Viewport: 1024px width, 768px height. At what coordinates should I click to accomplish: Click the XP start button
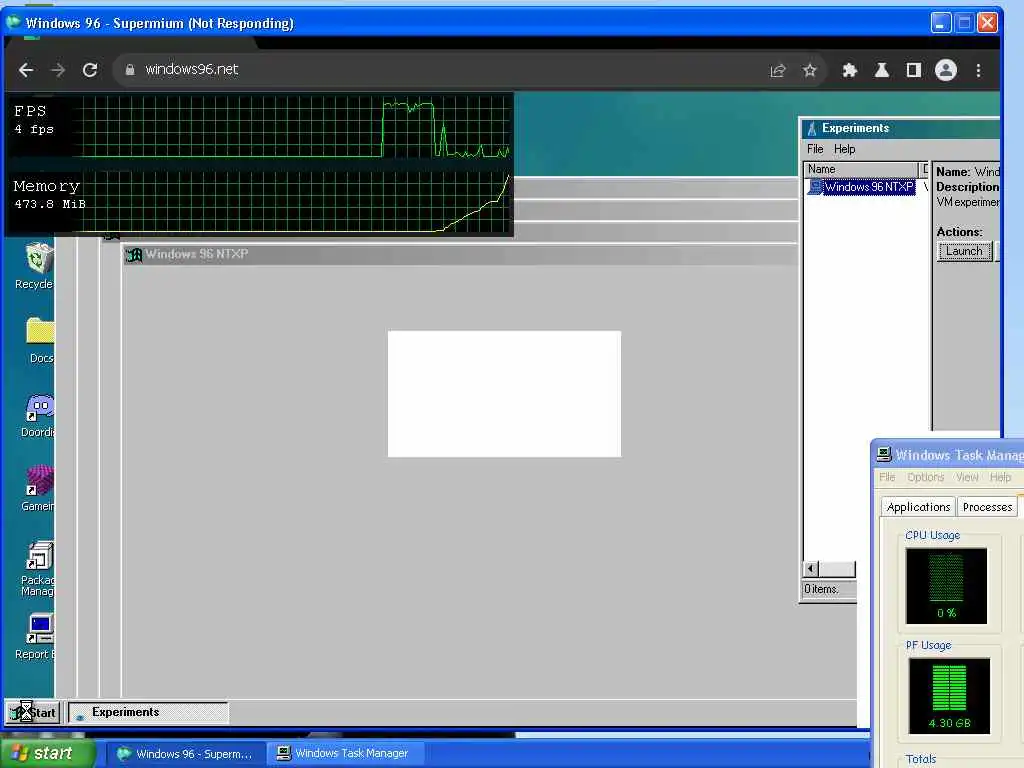48,754
